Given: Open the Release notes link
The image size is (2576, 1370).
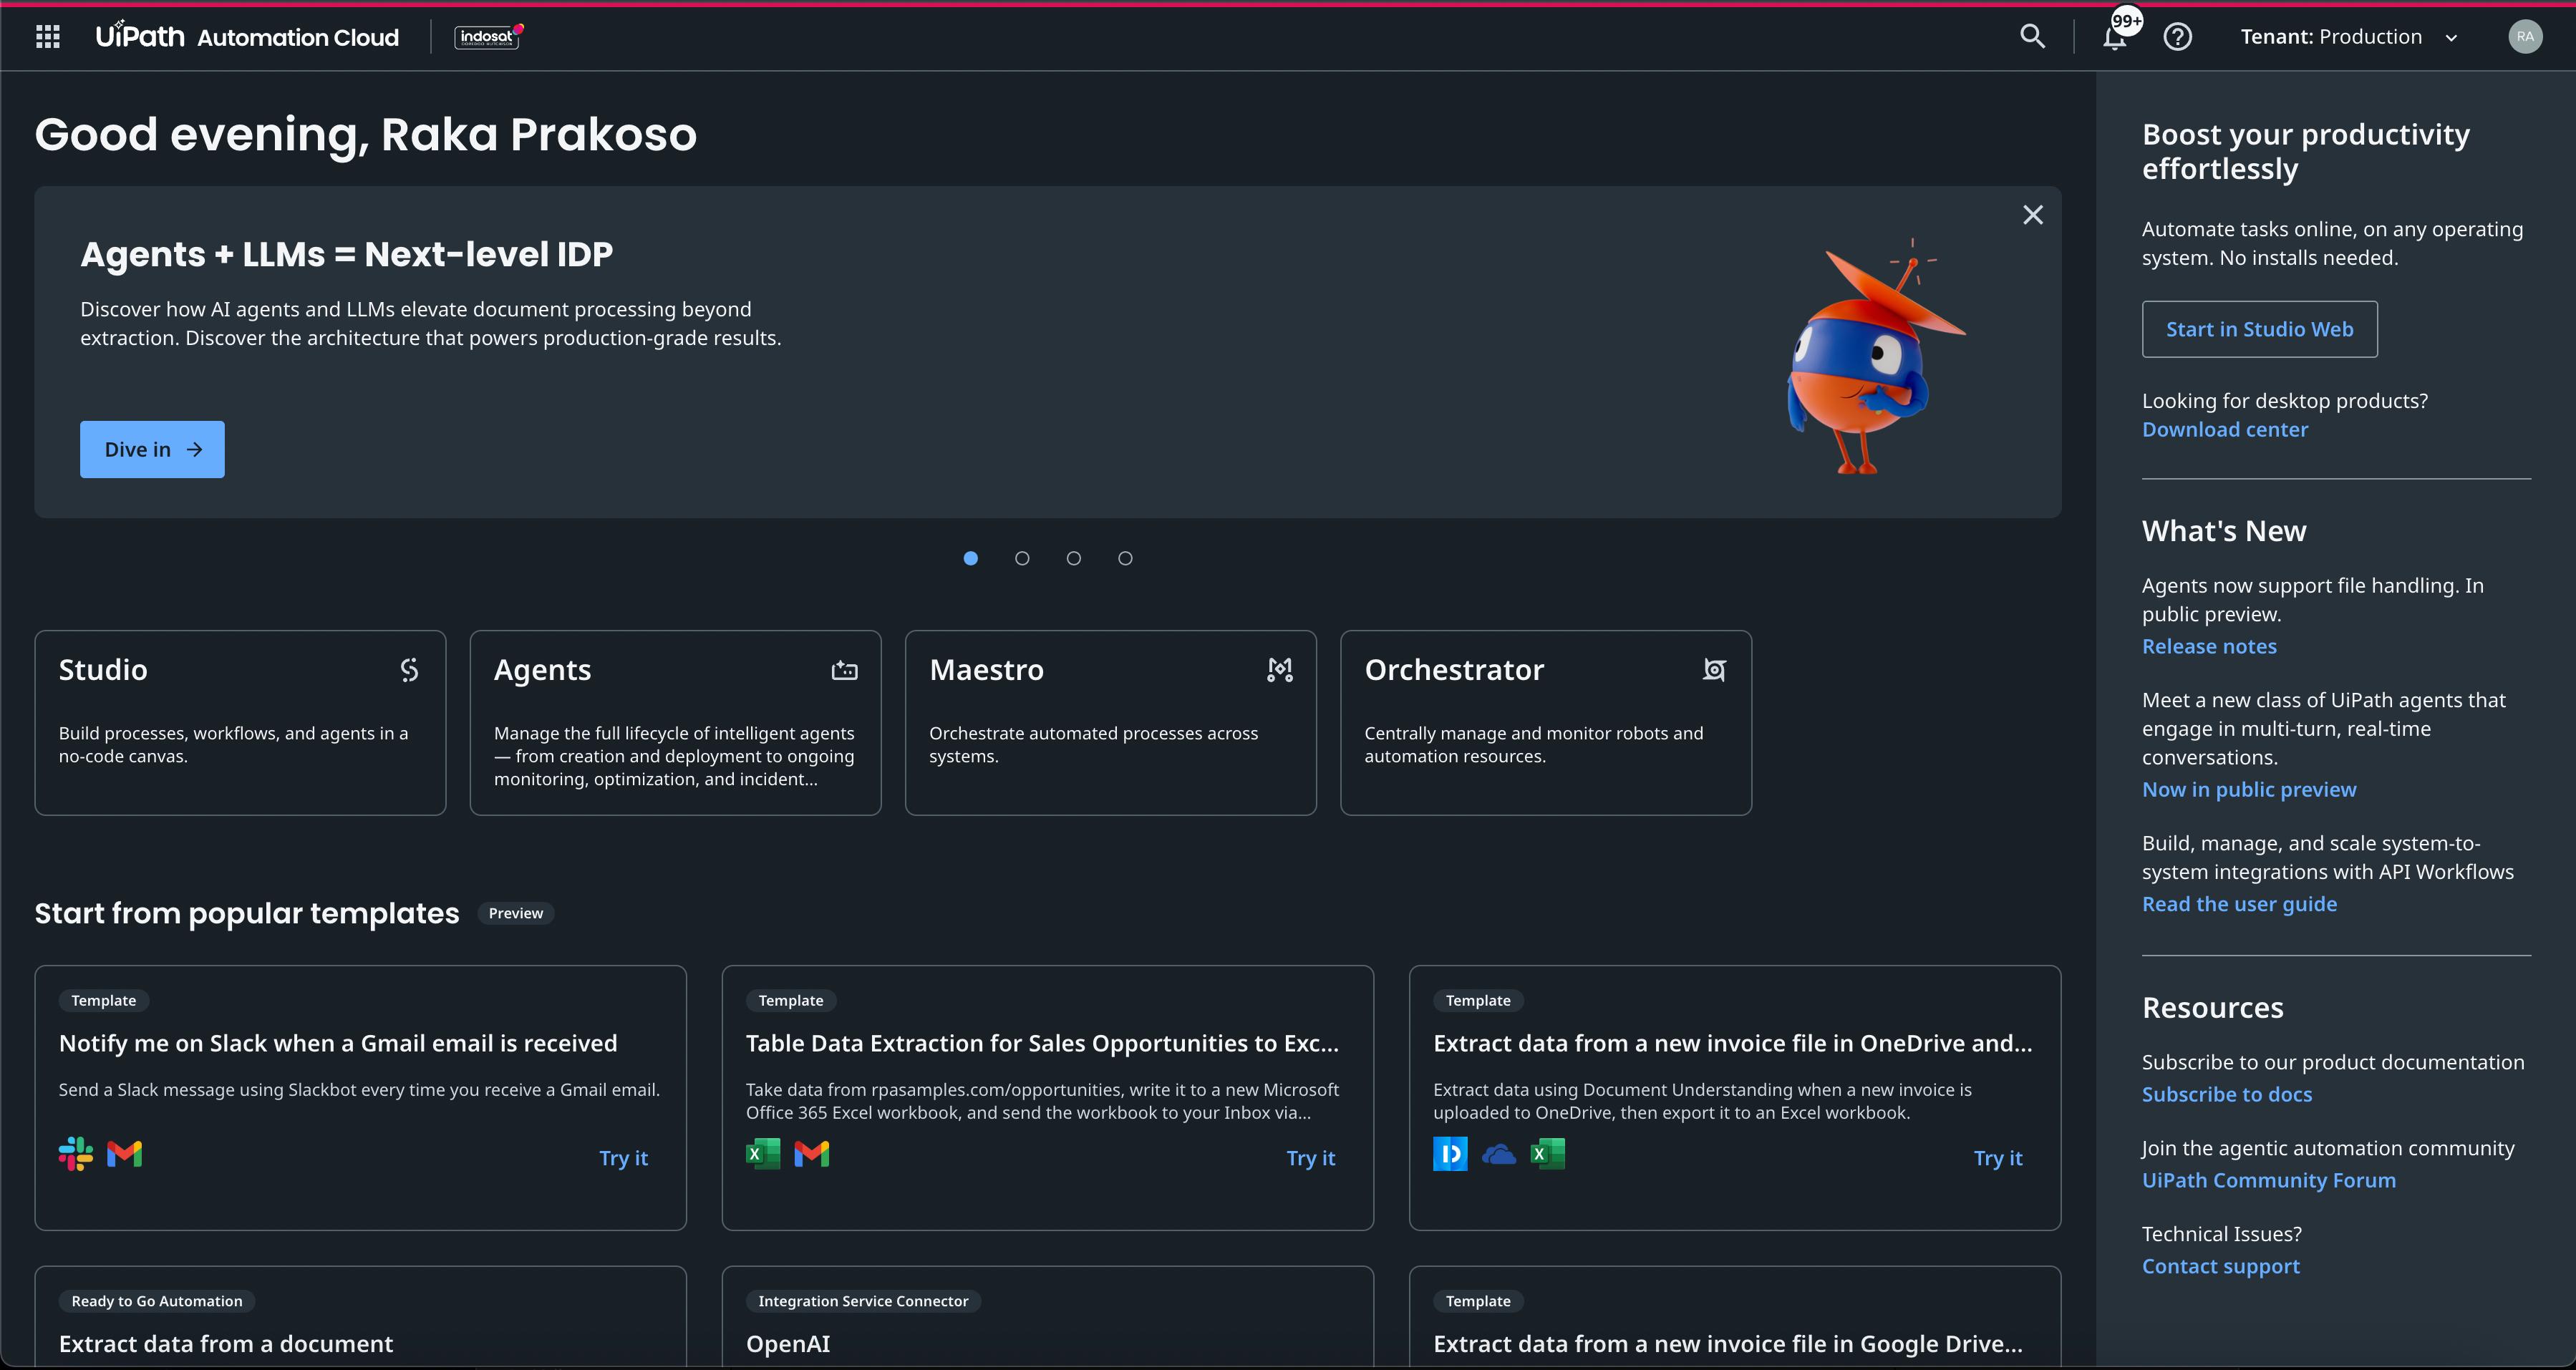Looking at the screenshot, I should (2208, 647).
